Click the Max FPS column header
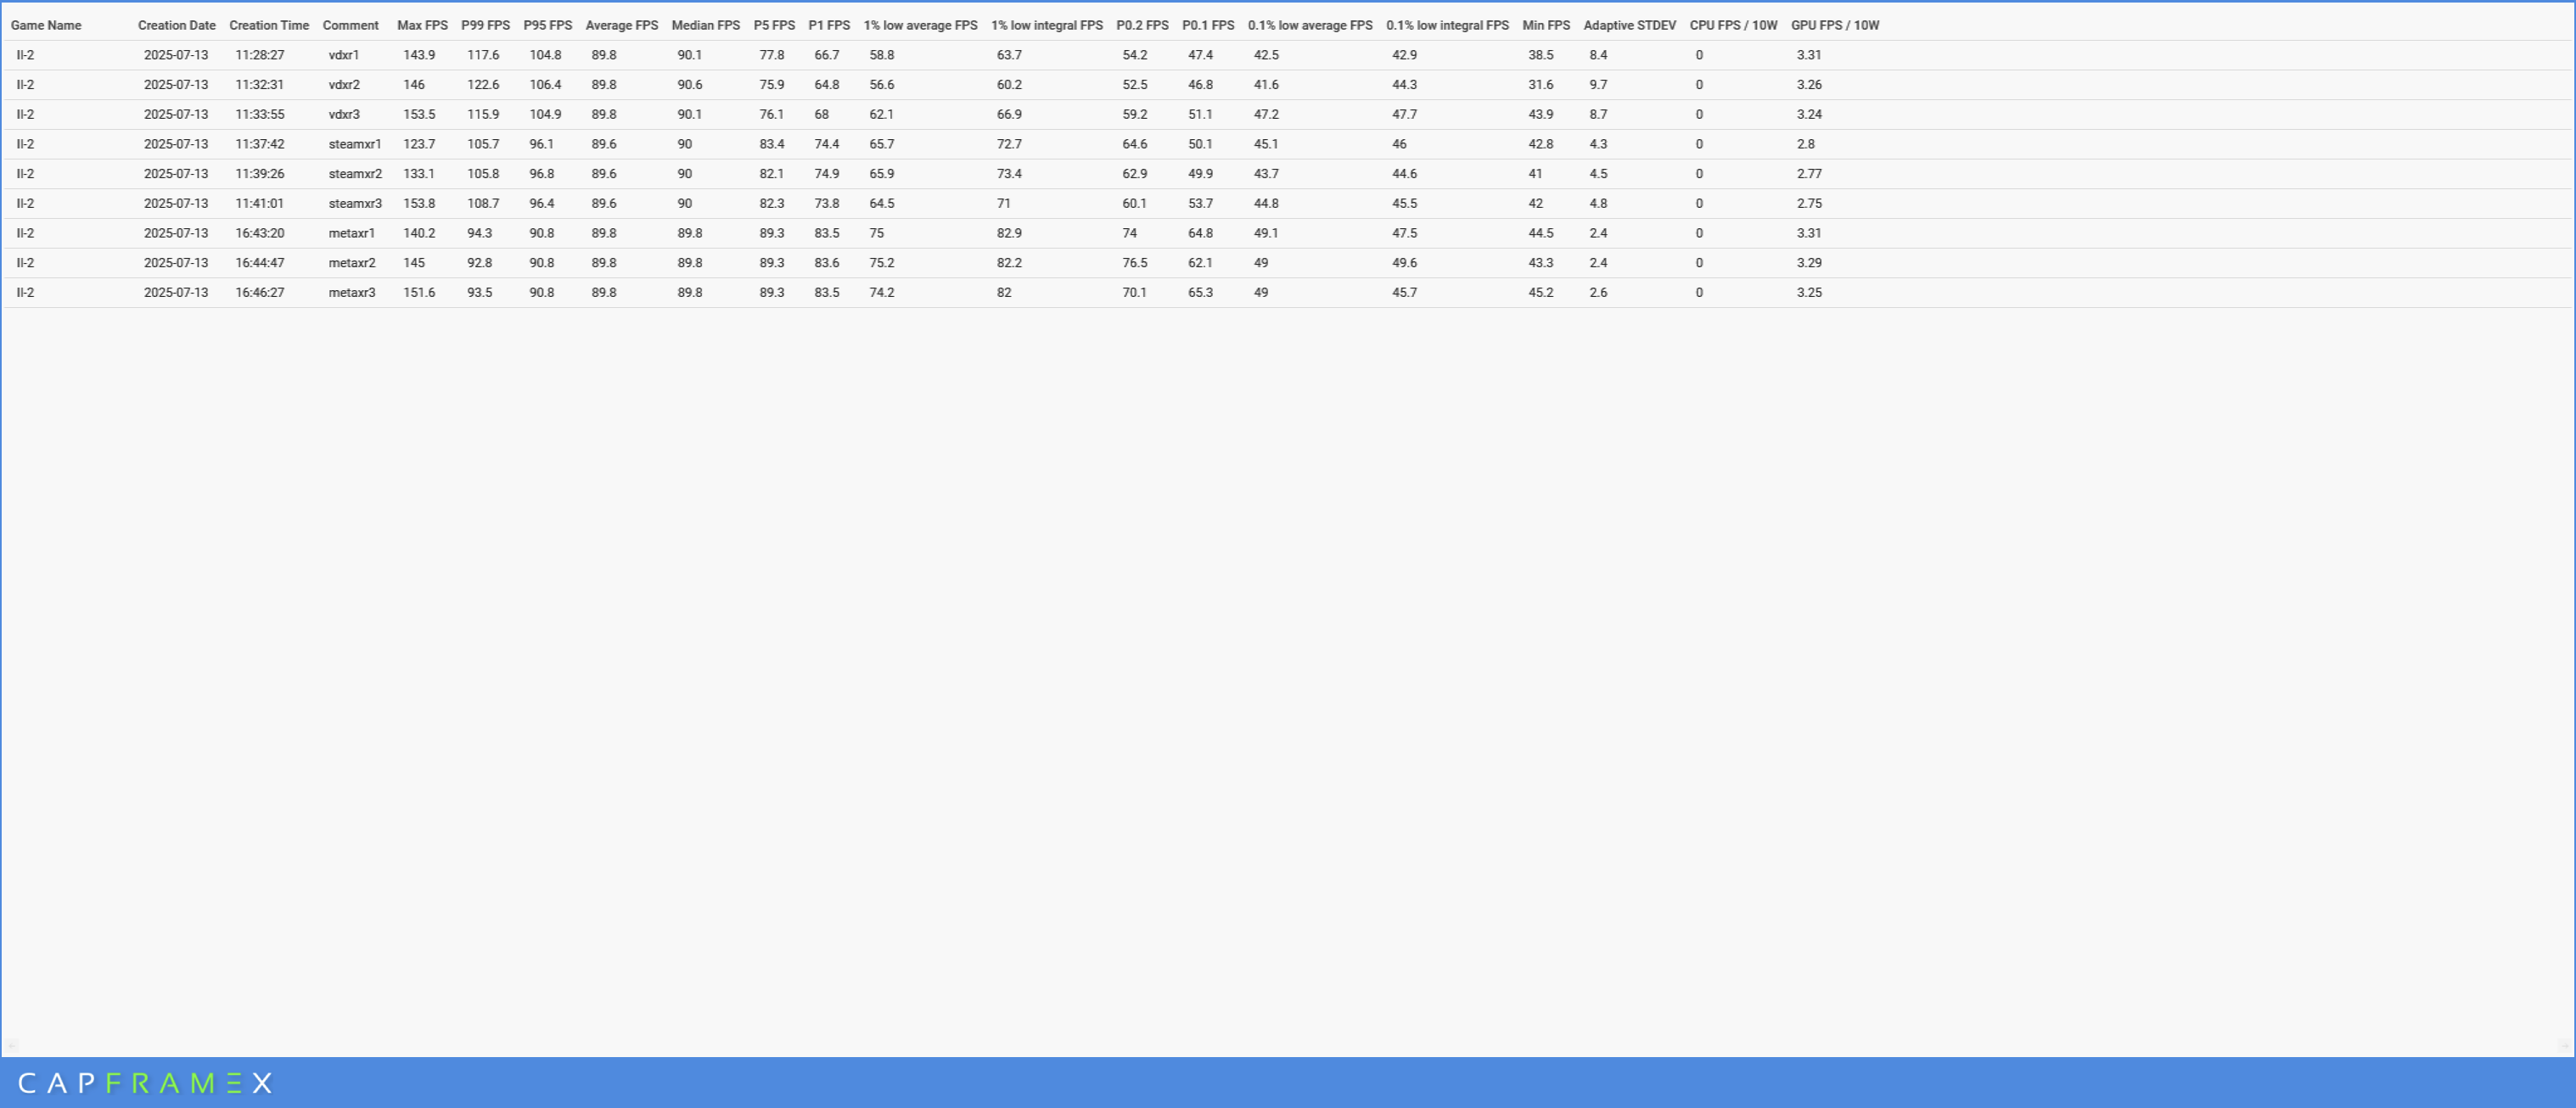The width and height of the screenshot is (2576, 1108). [422, 25]
